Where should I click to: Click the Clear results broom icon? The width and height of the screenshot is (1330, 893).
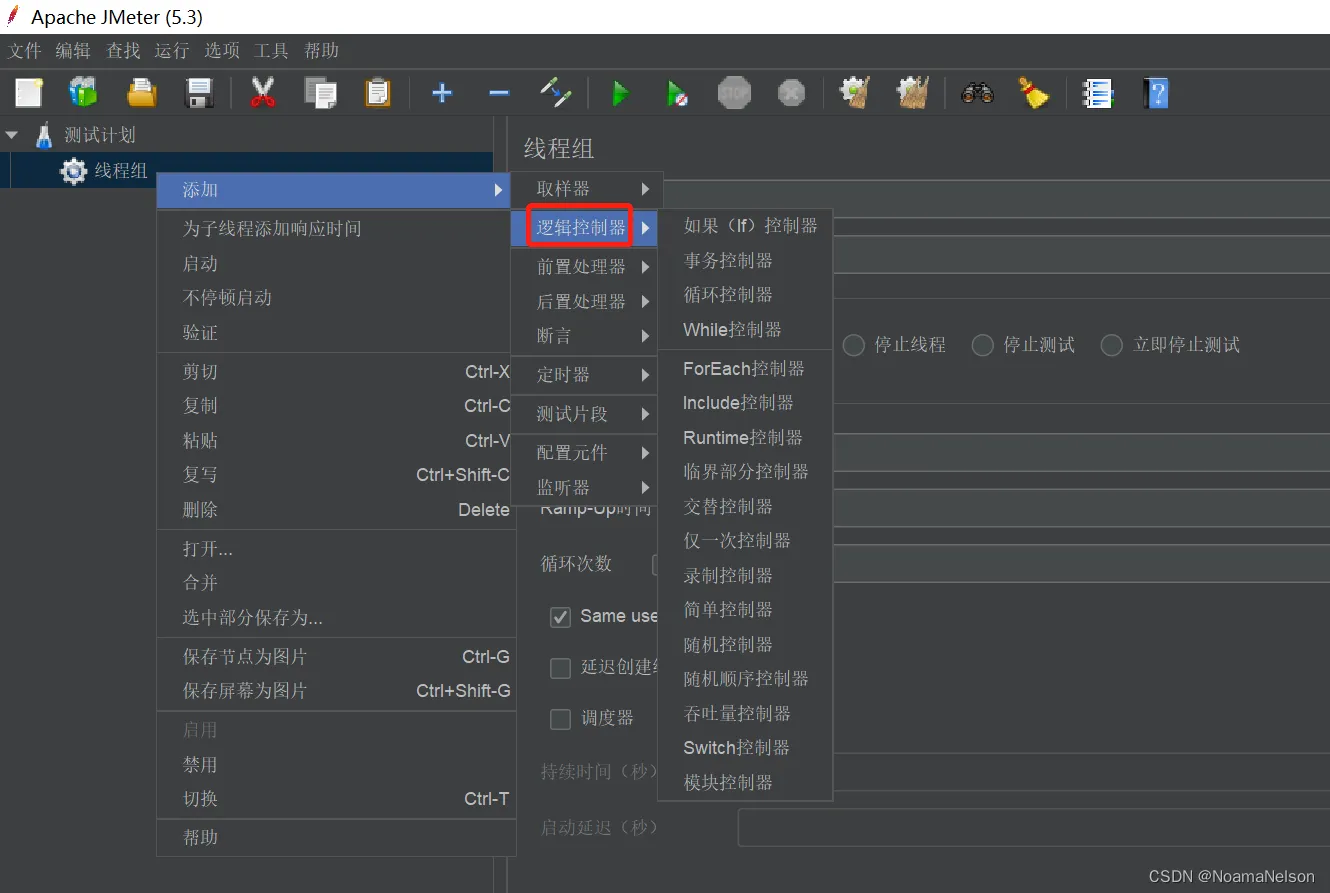point(855,93)
